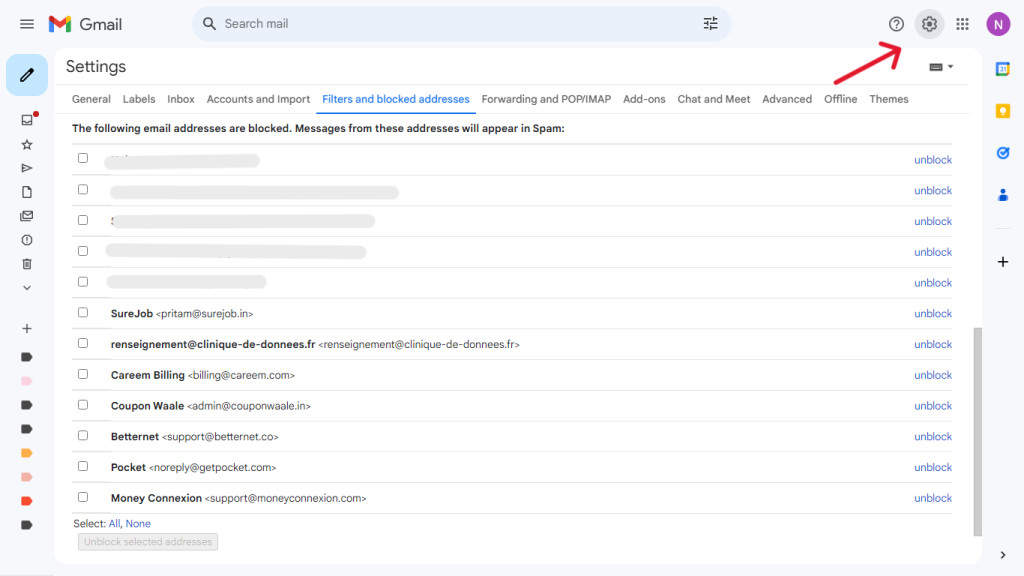The image size is (1024, 576).
Task: Switch to the Add-ons tab
Action: [x=644, y=99]
